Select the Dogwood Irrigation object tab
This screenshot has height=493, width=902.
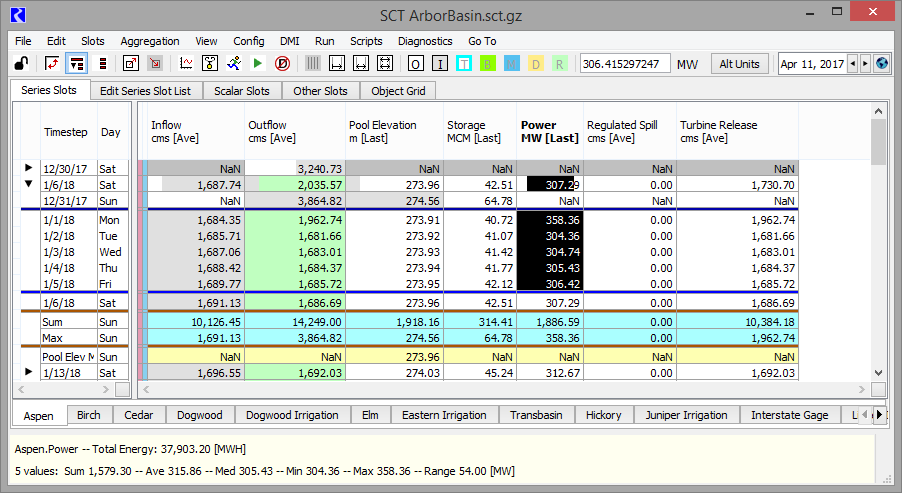pyautogui.click(x=292, y=415)
